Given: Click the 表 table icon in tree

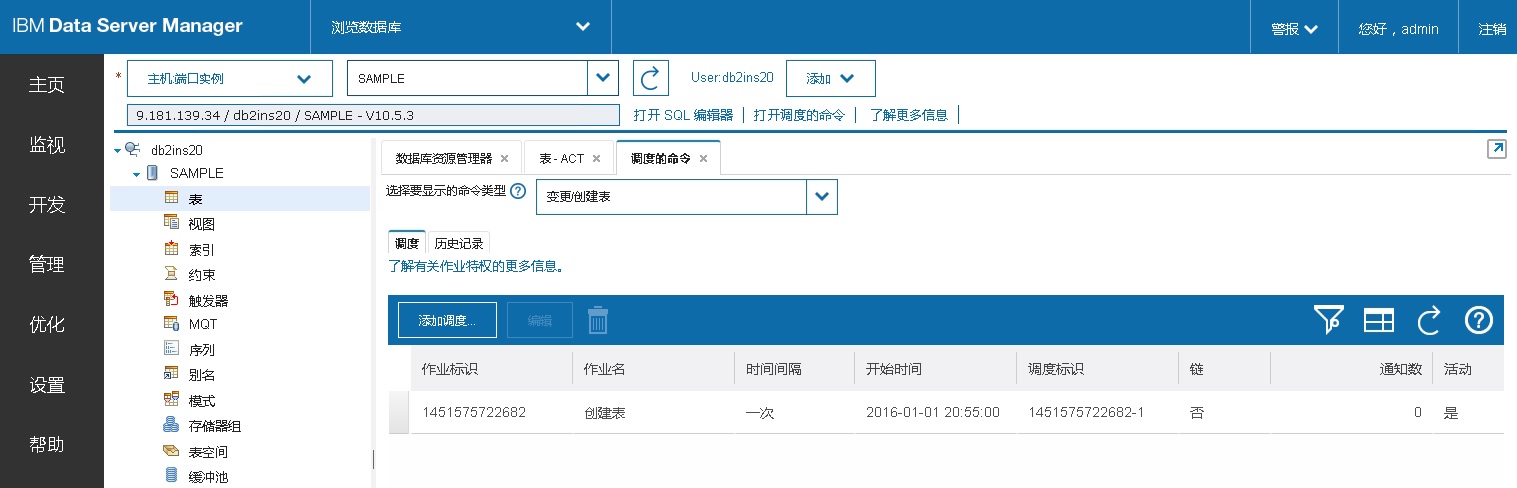Looking at the screenshot, I should (171, 198).
